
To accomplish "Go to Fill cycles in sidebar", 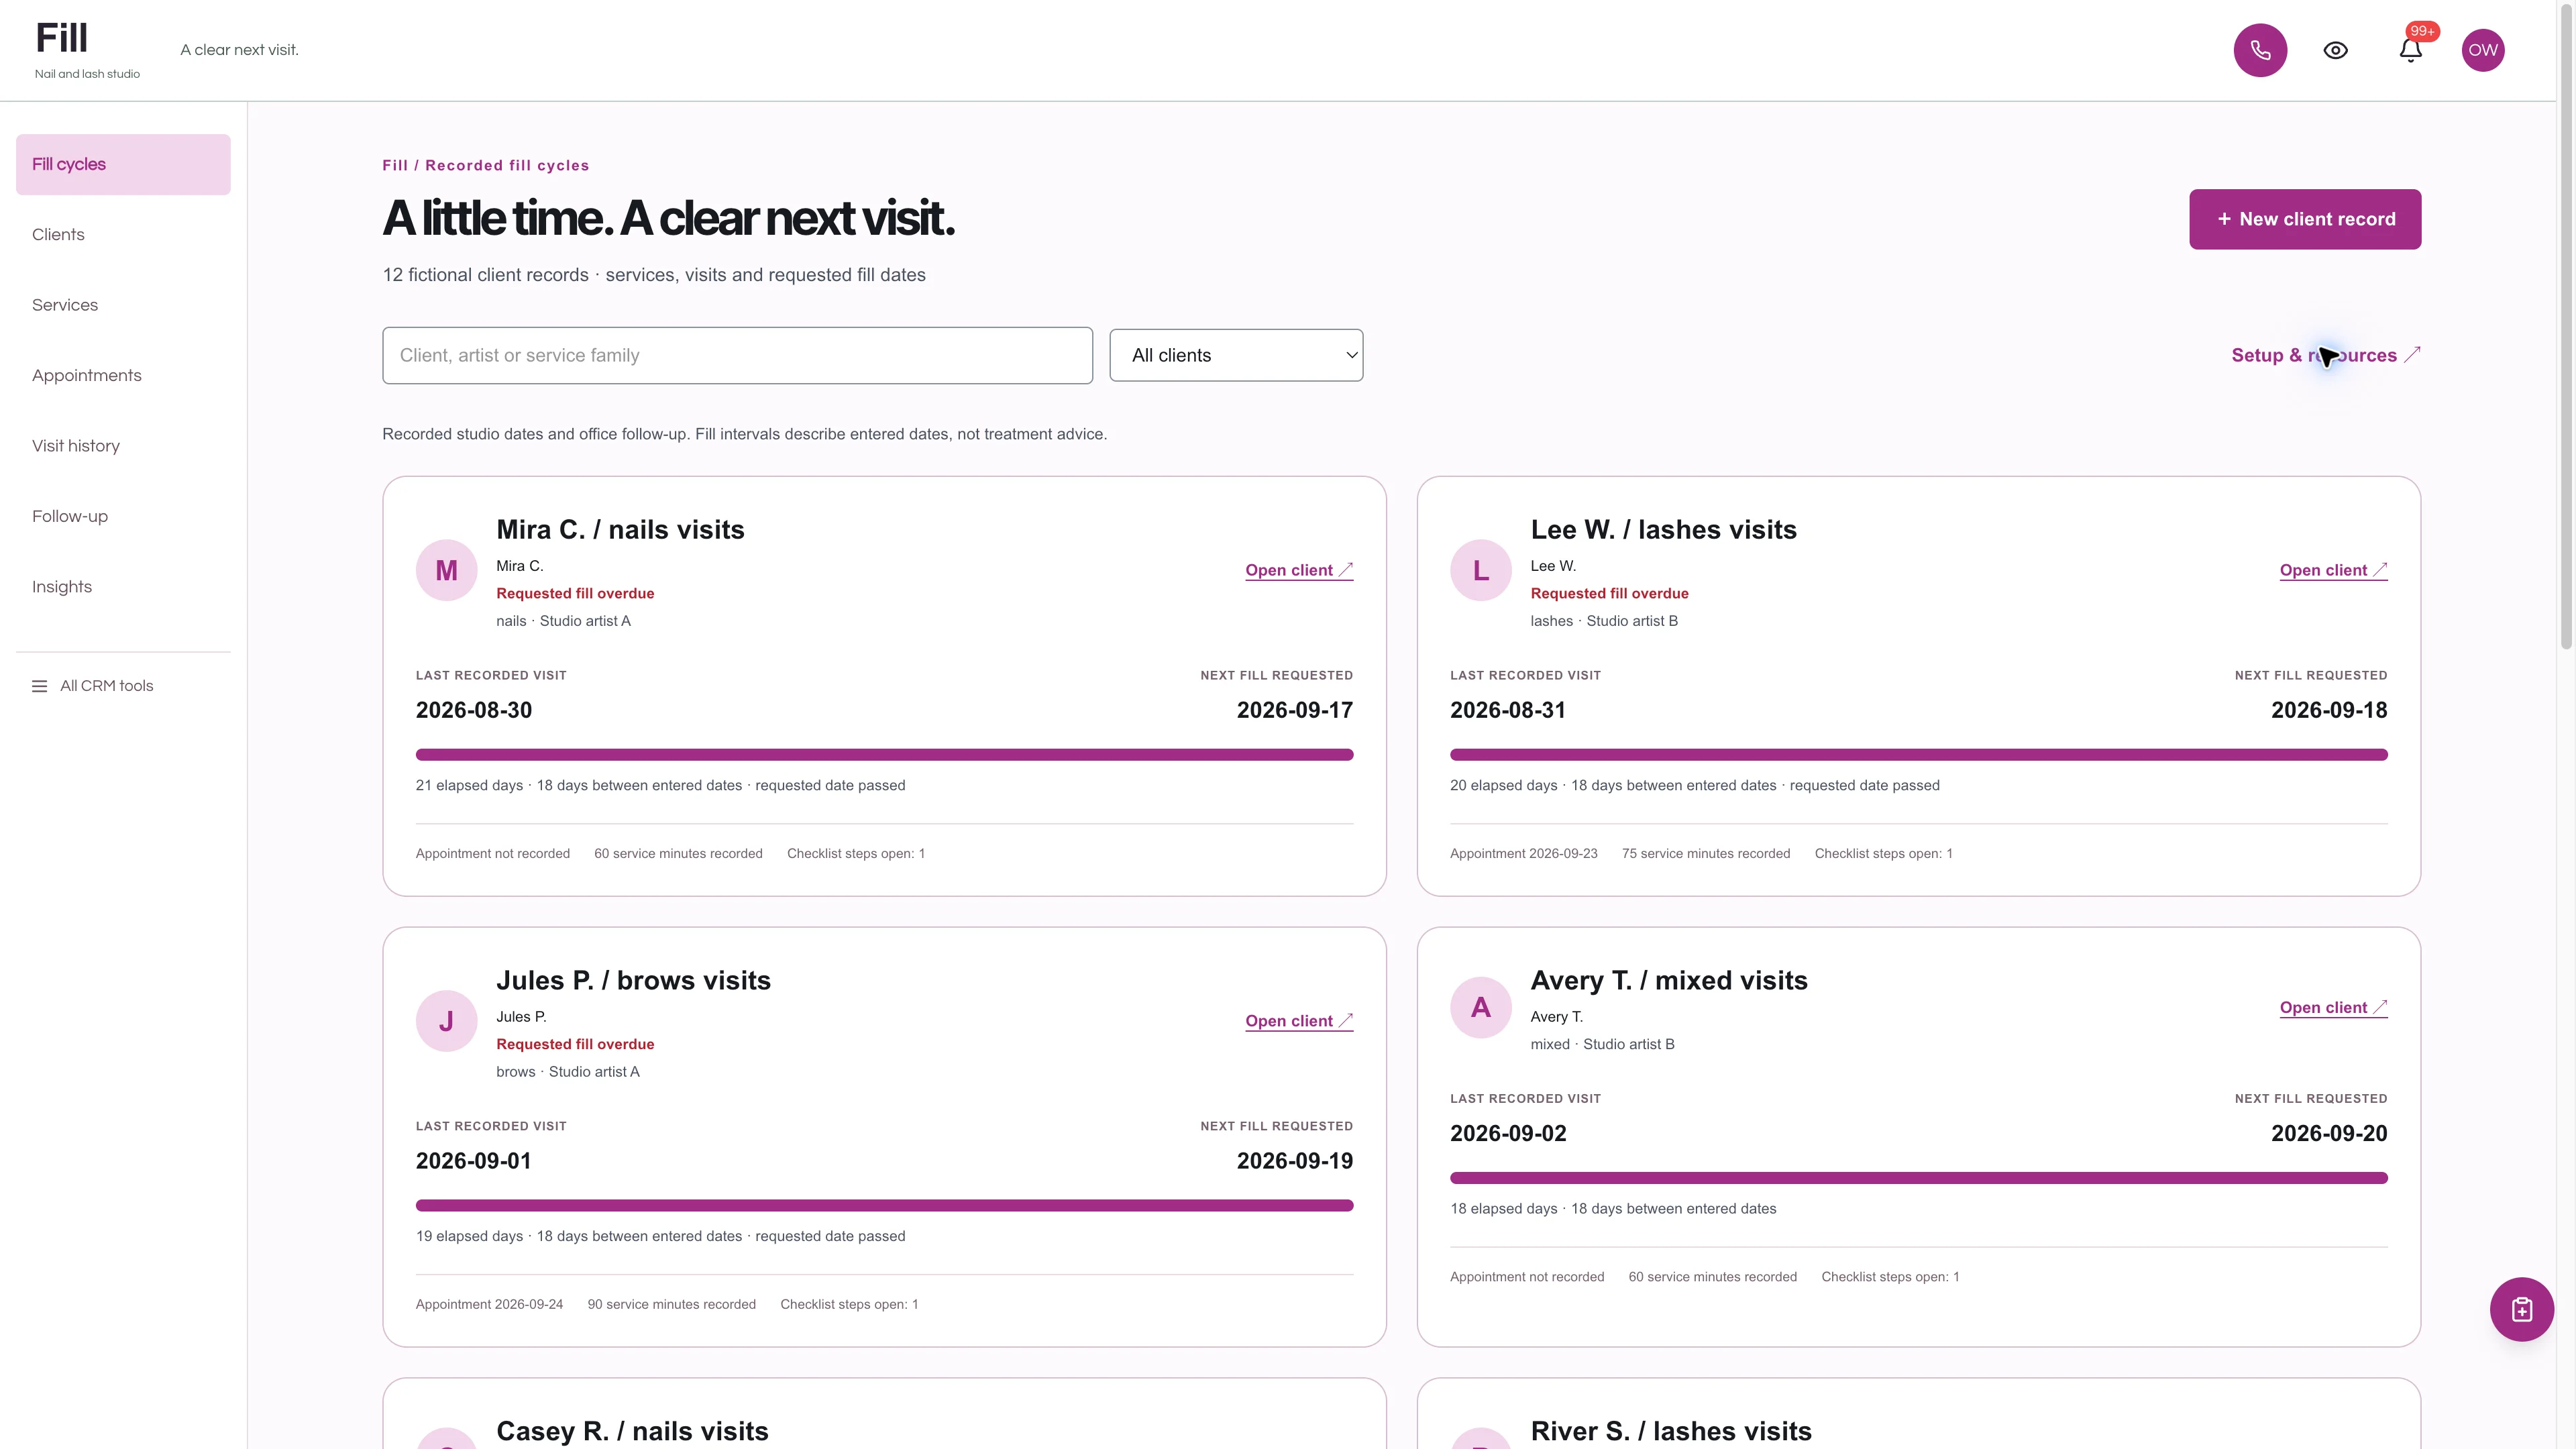I will [123, 164].
